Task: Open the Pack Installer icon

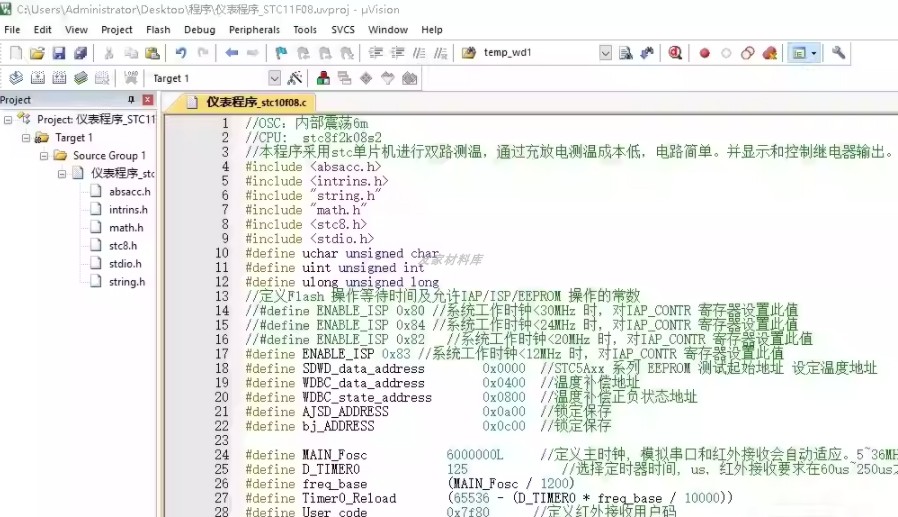Action: tap(409, 78)
